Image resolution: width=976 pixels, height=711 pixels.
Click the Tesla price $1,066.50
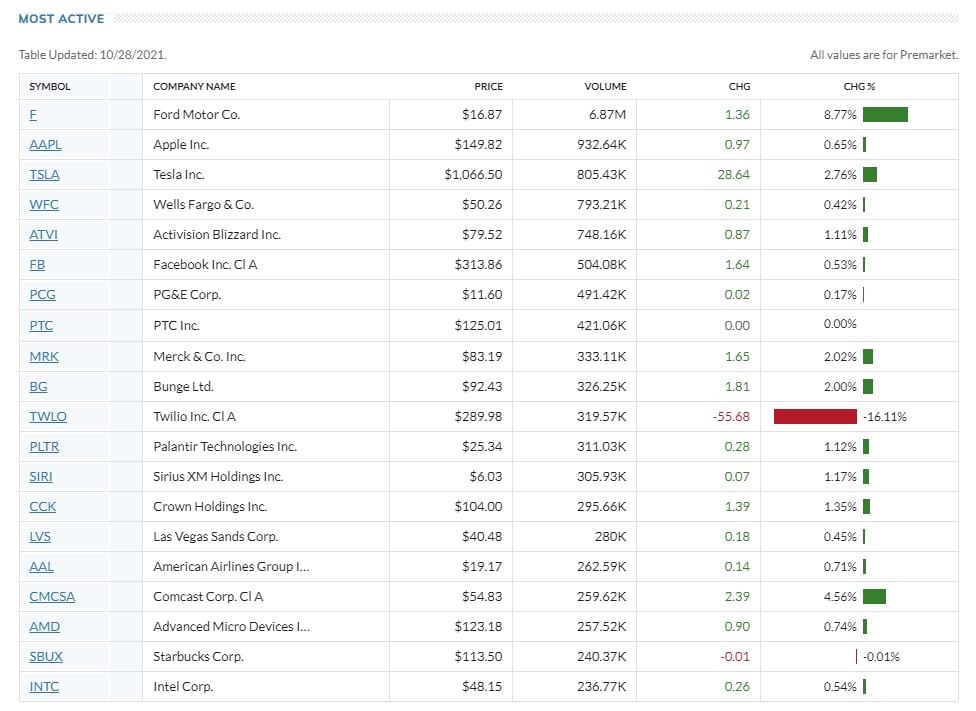[473, 174]
